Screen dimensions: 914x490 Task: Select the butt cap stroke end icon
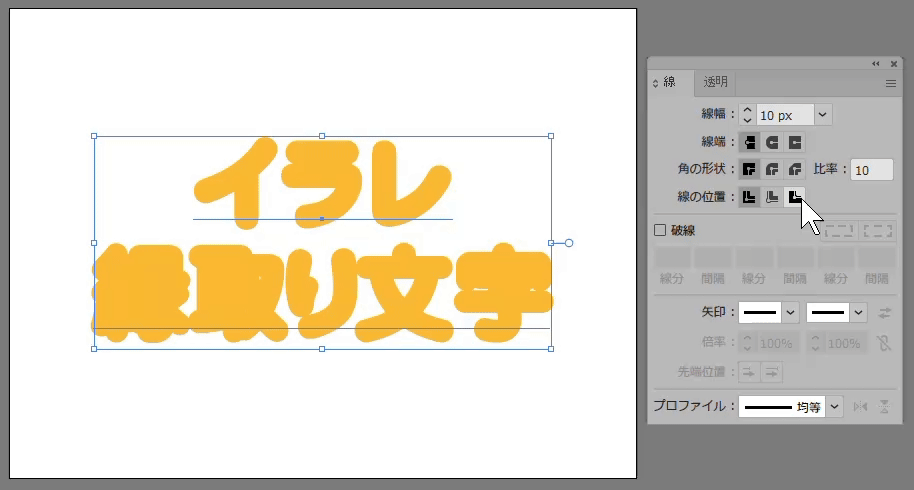749,142
